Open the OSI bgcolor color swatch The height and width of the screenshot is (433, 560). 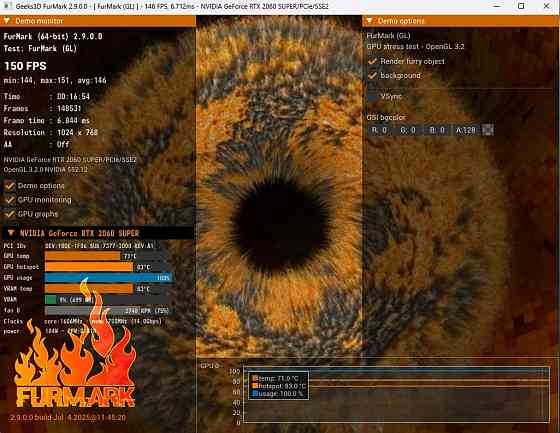(x=488, y=130)
